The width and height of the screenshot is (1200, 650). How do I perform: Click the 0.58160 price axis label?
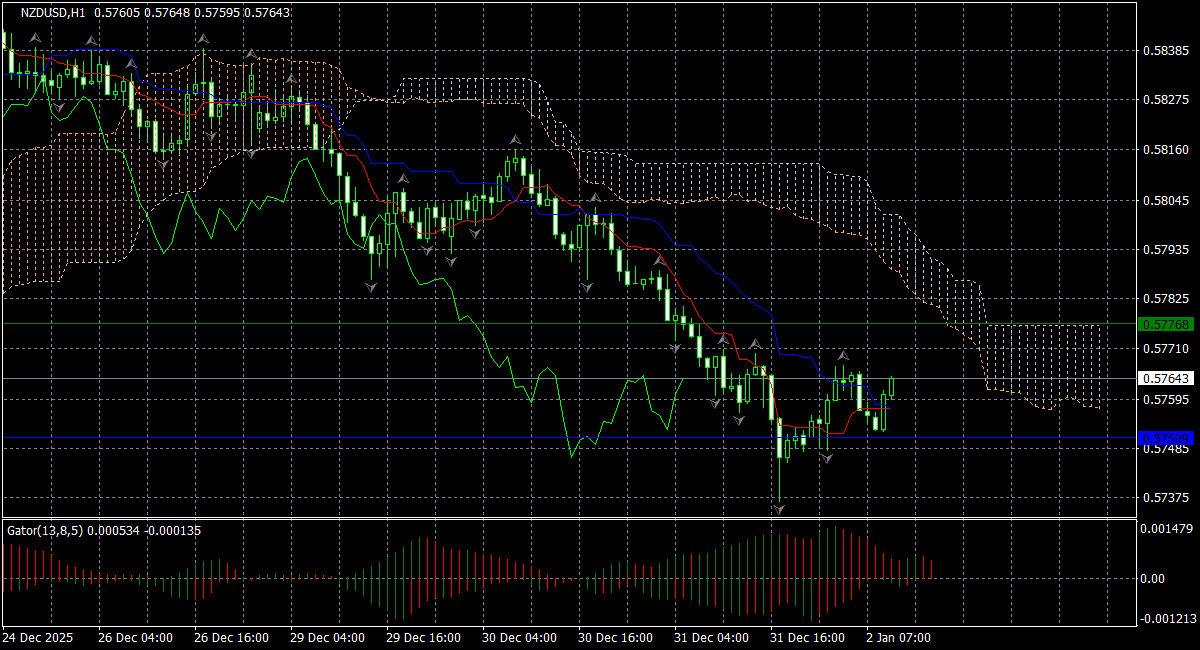1165,150
